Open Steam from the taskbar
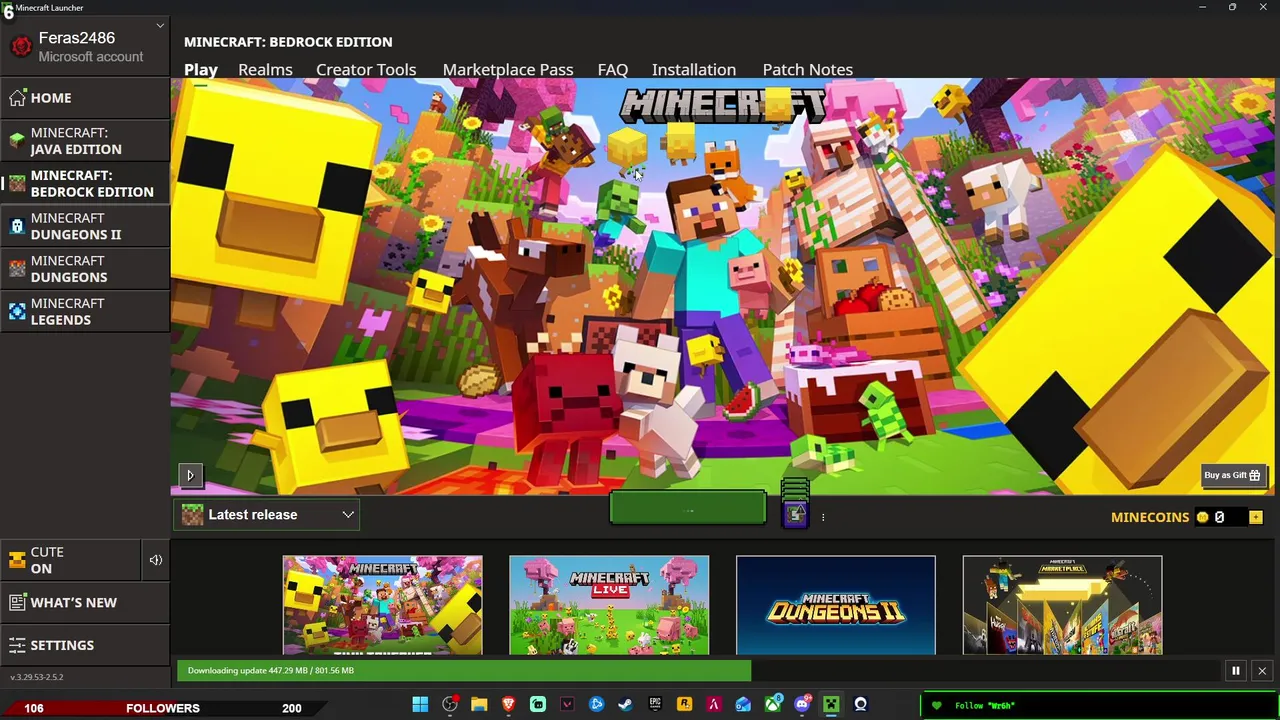This screenshot has width=1280, height=720. coord(625,705)
